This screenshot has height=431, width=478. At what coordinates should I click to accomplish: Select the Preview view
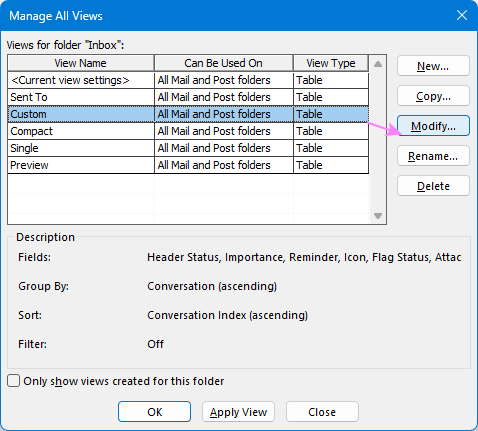pyautogui.click(x=188, y=165)
